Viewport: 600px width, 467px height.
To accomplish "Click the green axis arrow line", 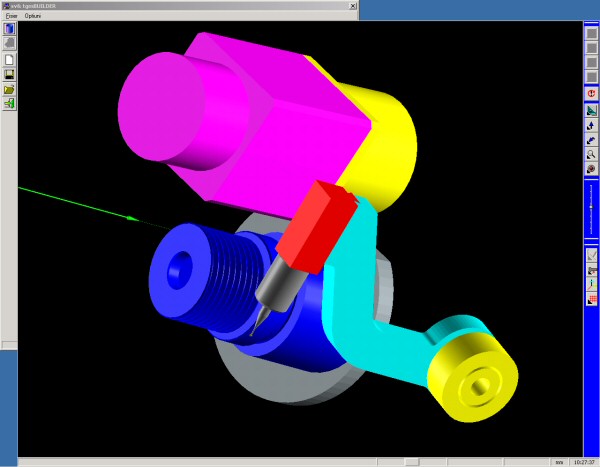I will point(78,204).
